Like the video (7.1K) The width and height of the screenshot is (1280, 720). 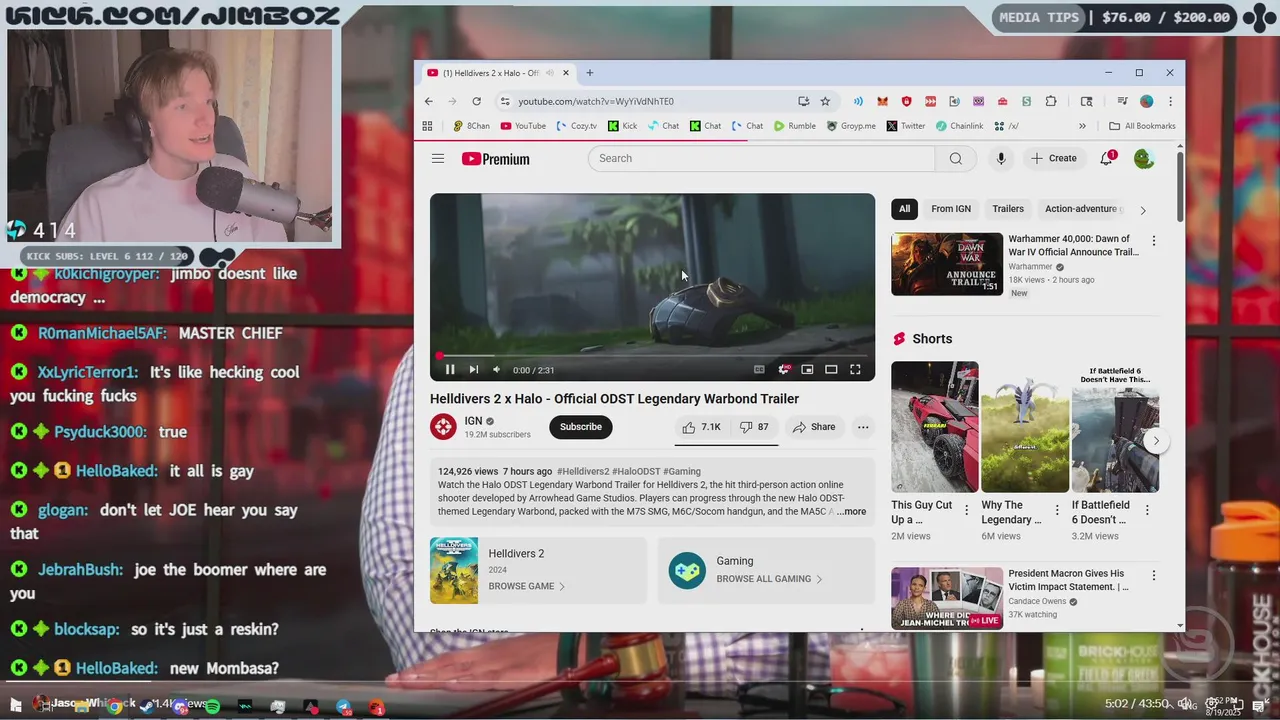[702, 427]
